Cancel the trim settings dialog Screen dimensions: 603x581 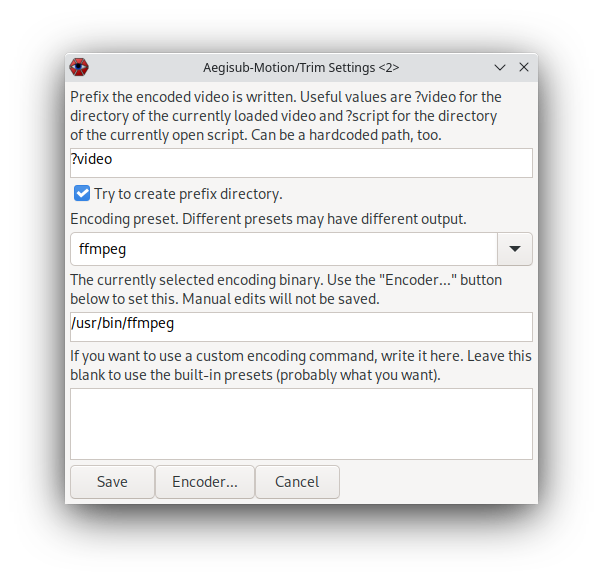pos(297,482)
